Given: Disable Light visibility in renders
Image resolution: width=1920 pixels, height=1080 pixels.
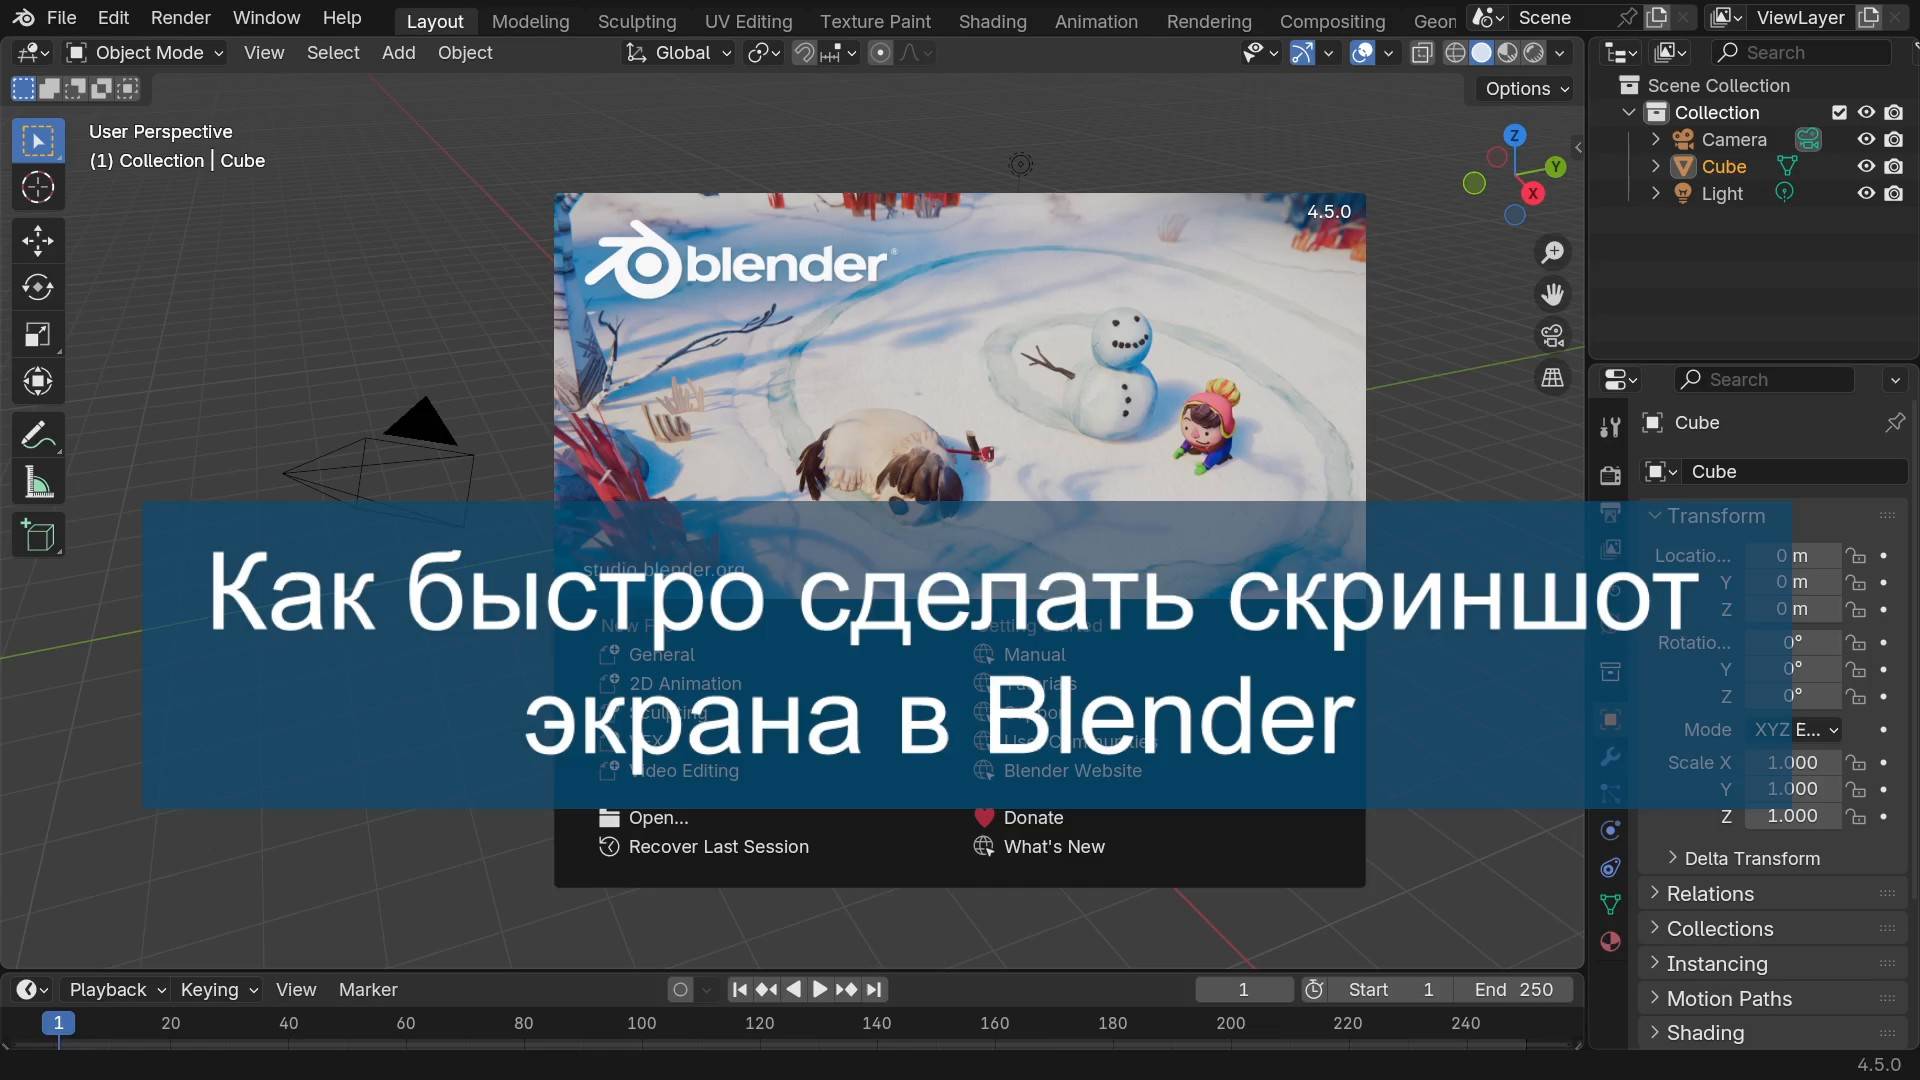Looking at the screenshot, I should (1895, 193).
